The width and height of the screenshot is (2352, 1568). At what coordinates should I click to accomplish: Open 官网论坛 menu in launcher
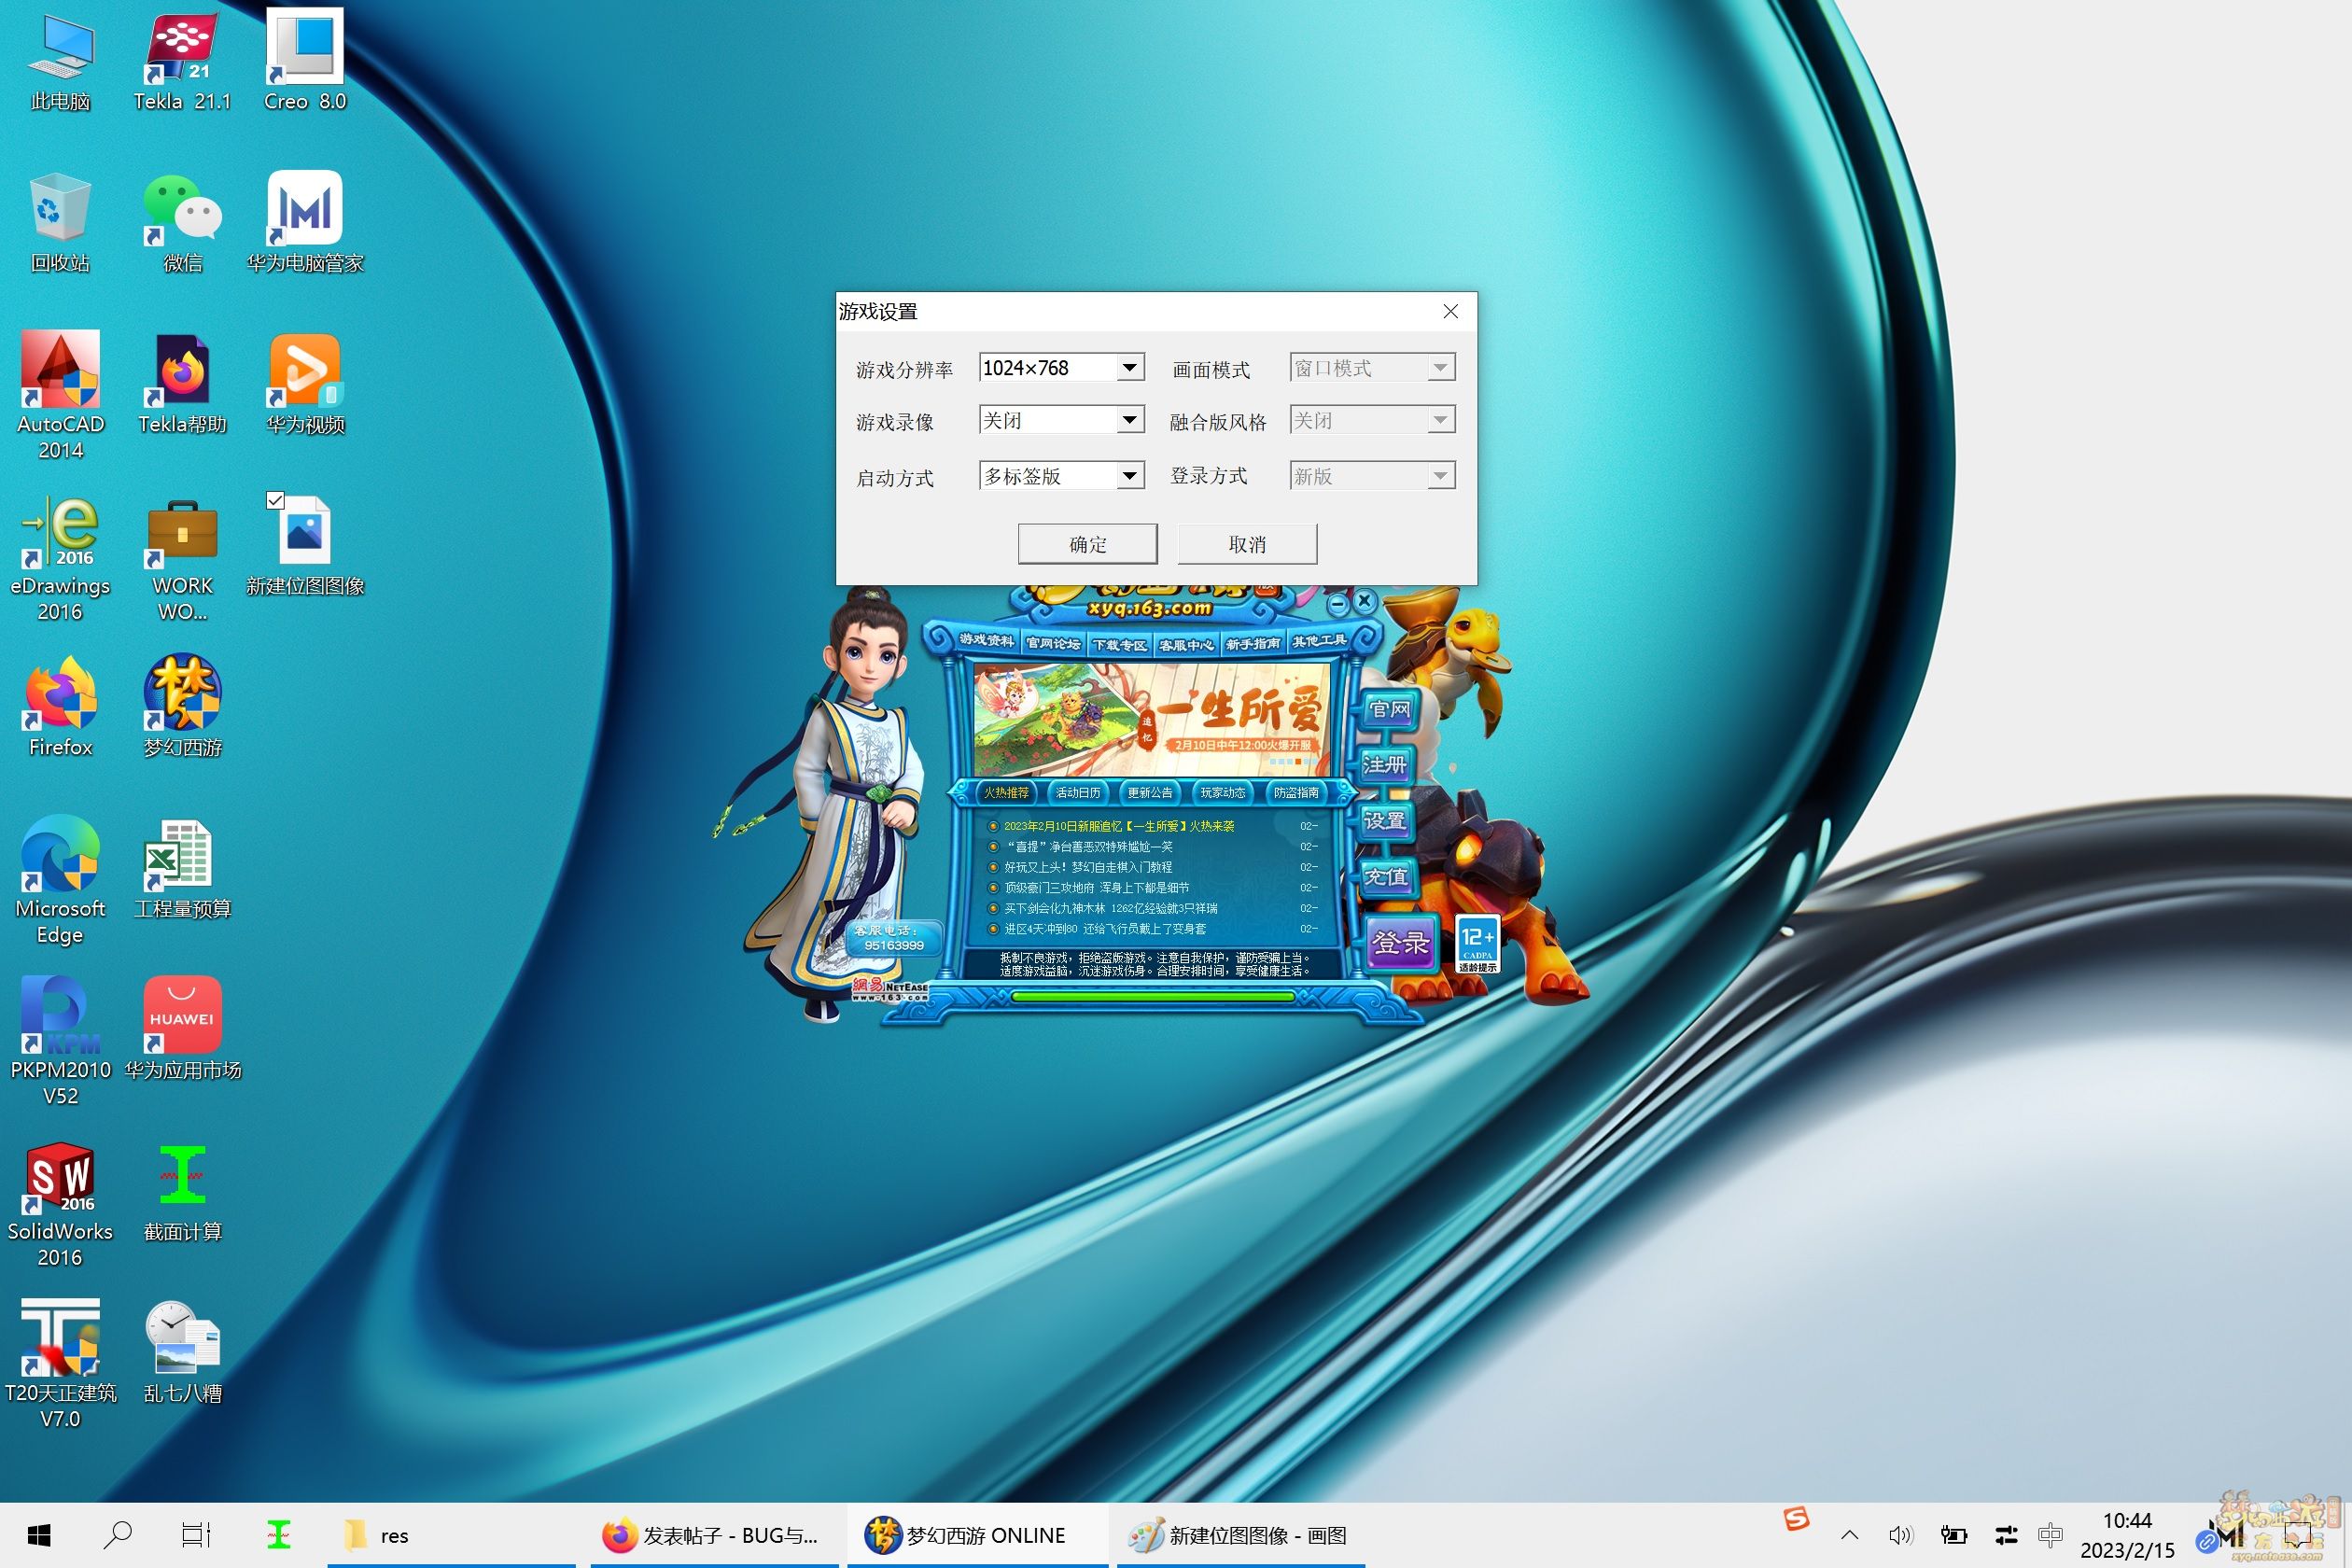pyautogui.click(x=1053, y=643)
